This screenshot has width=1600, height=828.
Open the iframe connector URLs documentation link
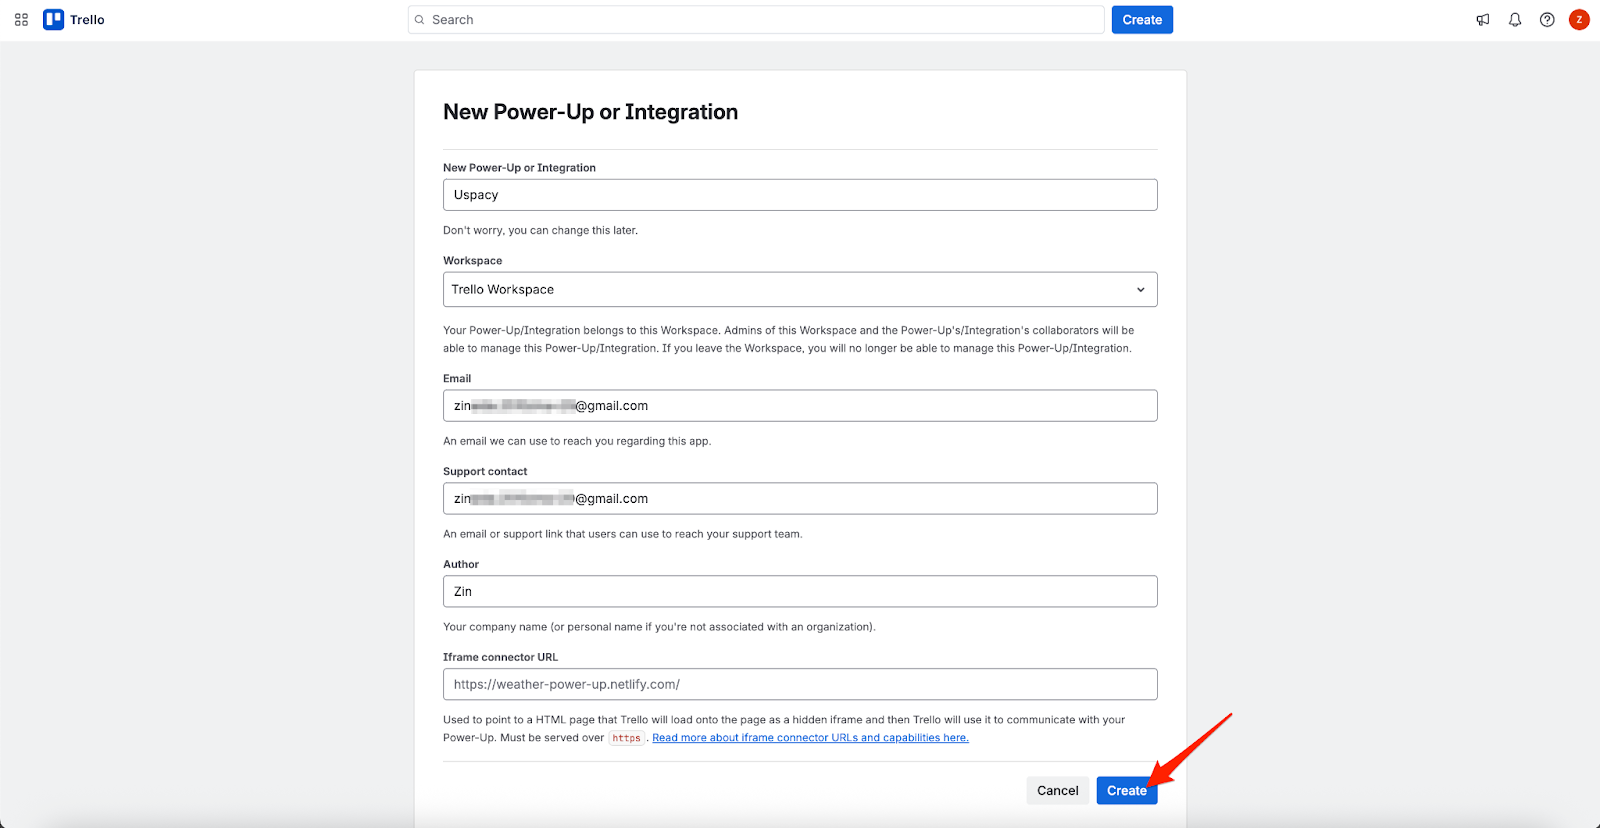810,738
